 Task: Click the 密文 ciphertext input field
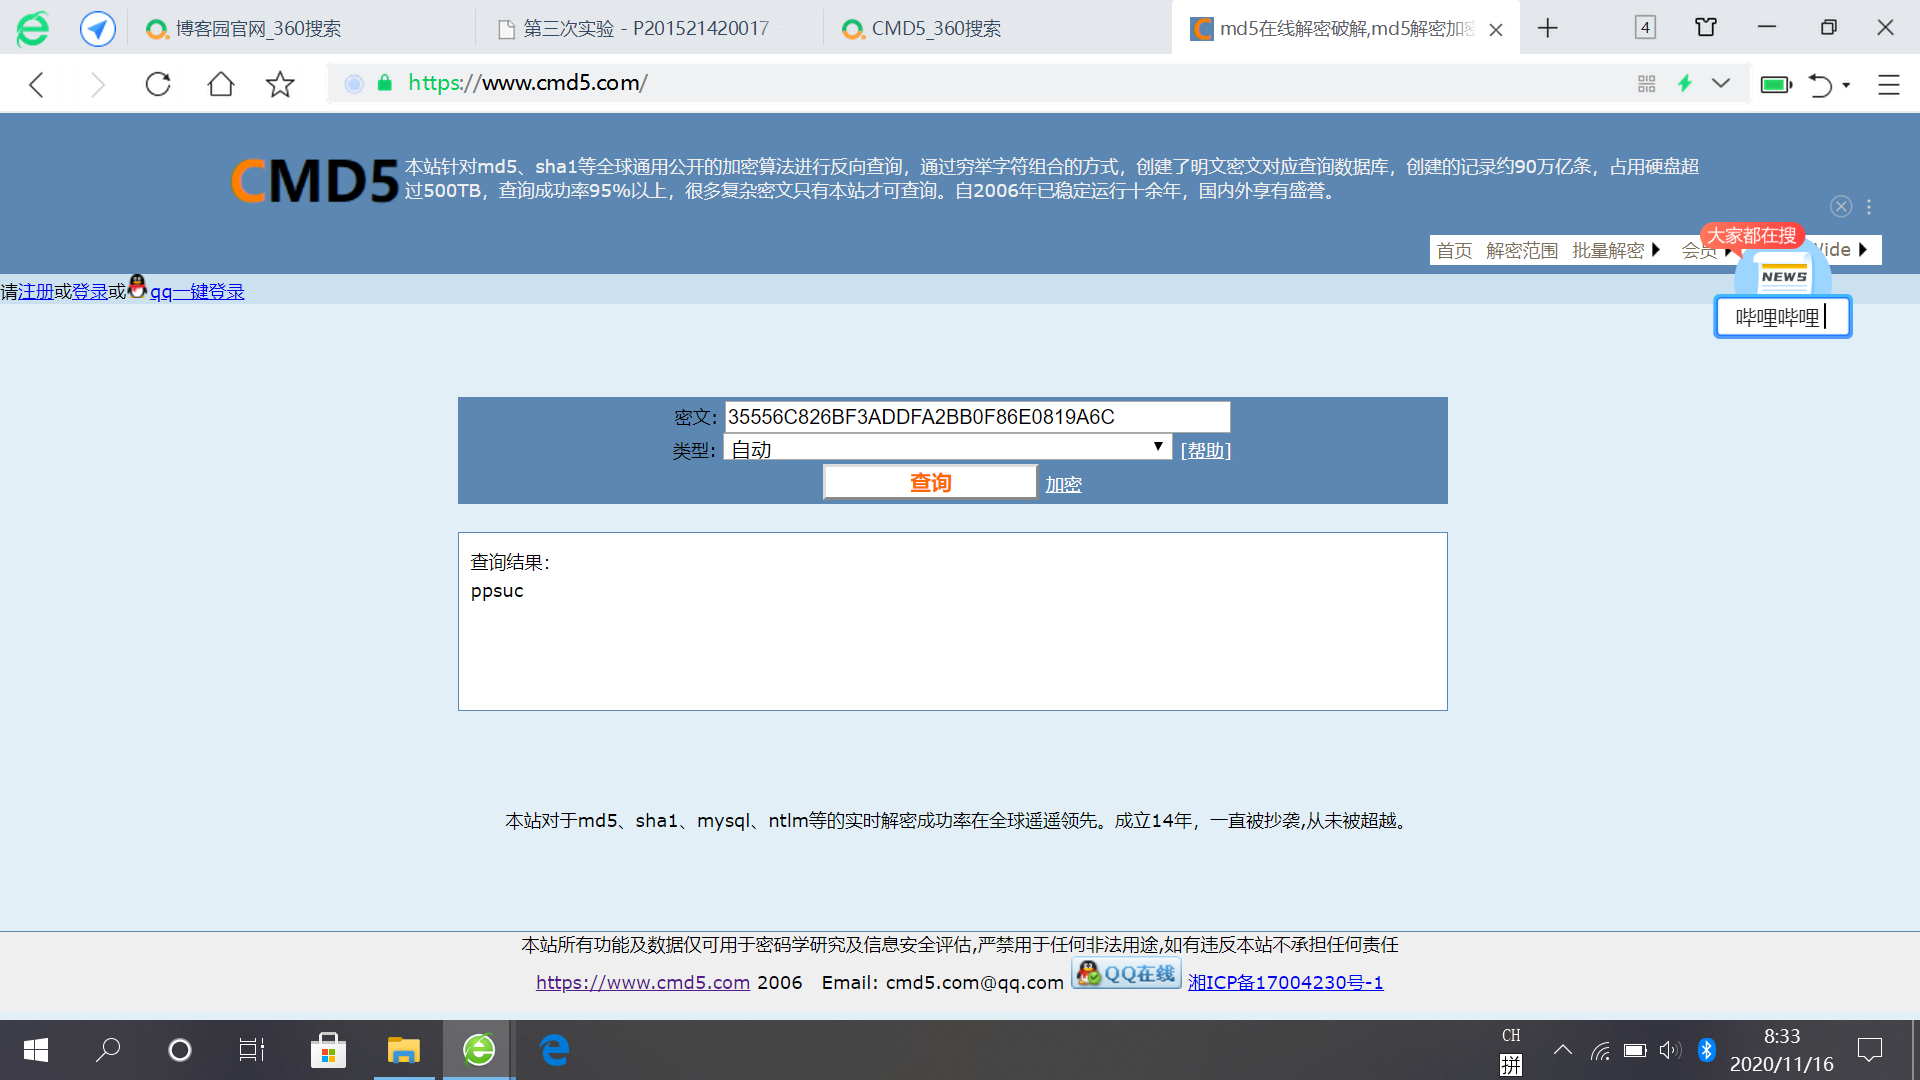(976, 417)
